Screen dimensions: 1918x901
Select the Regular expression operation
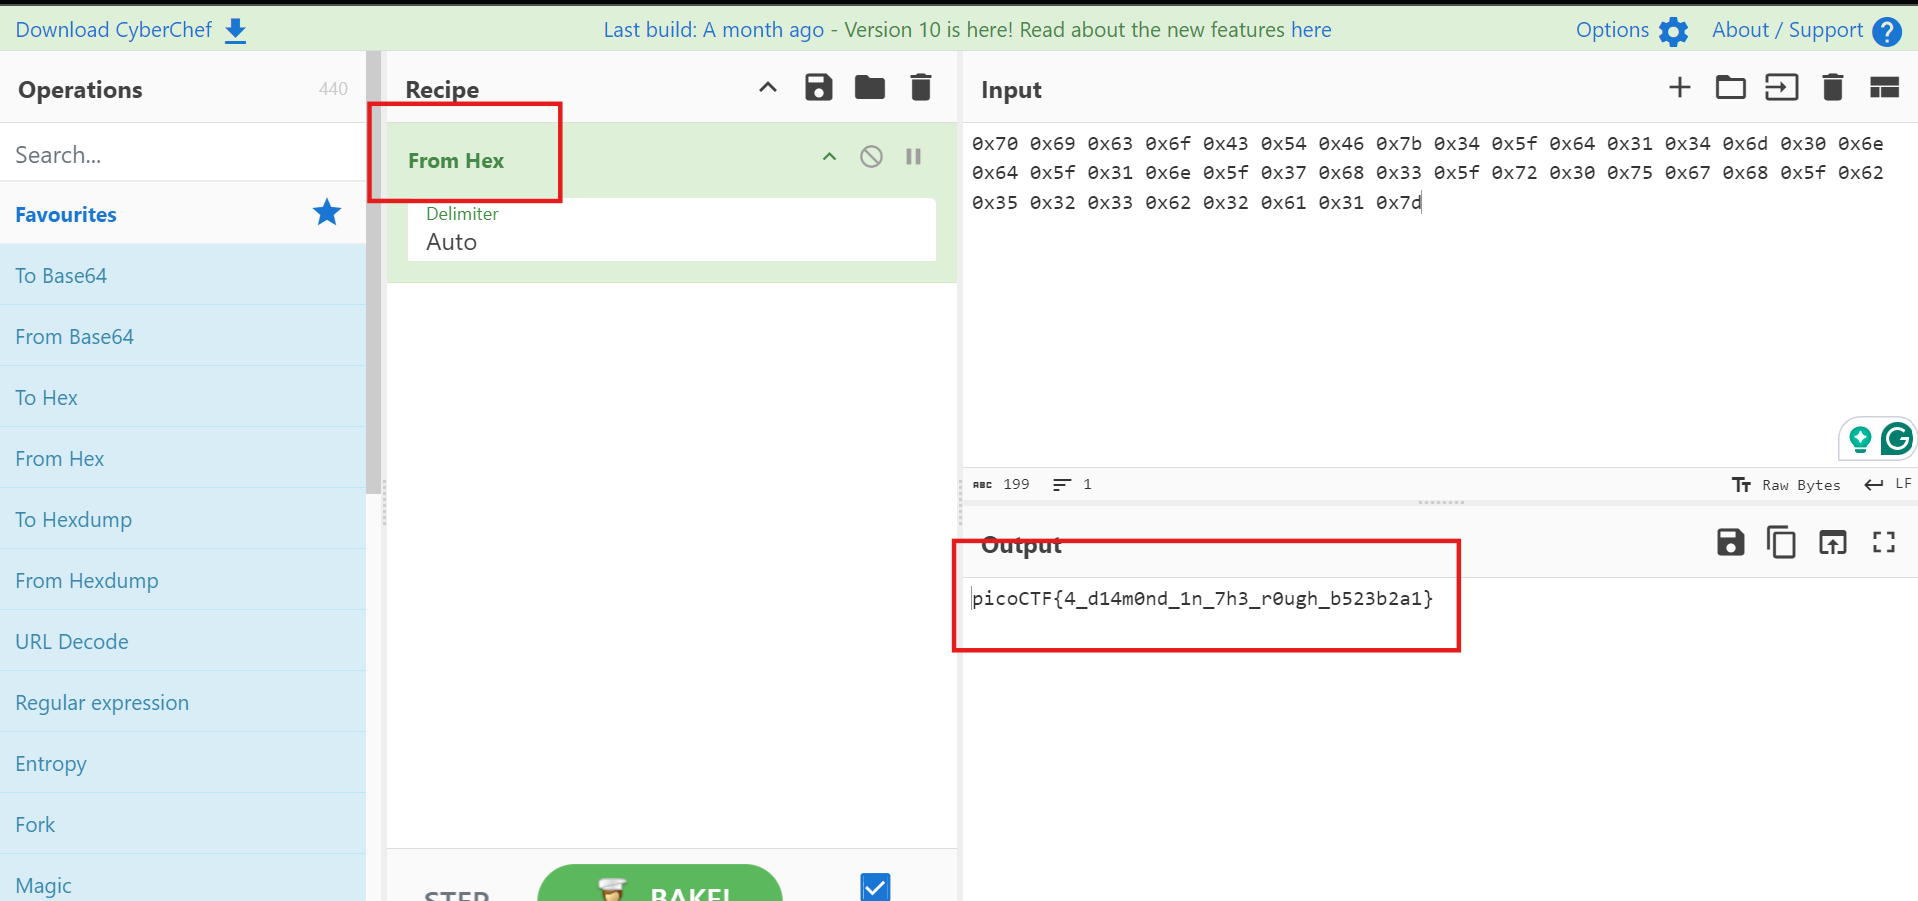183,702
